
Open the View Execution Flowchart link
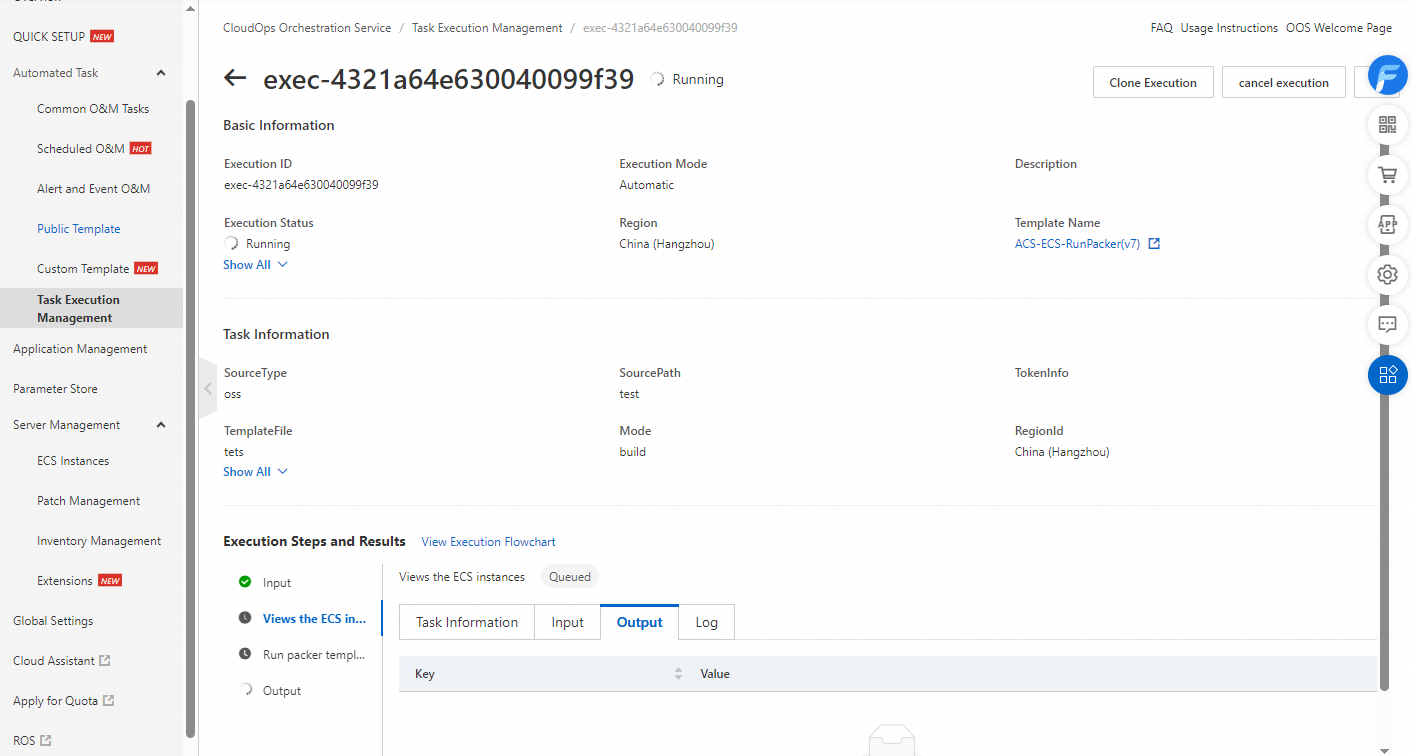[488, 541]
